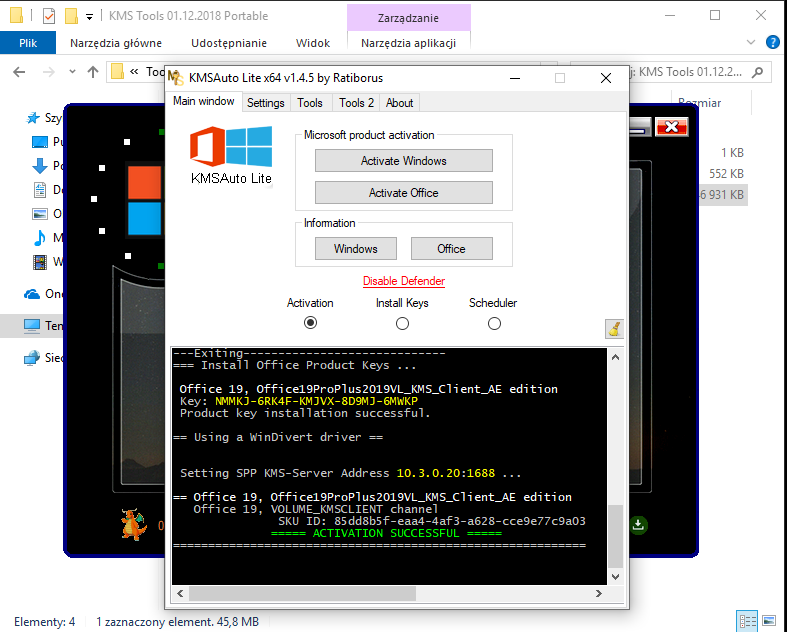Click Properties checkmark icon in quick access toolbar
The width and height of the screenshot is (787, 632).
pyautogui.click(x=49, y=16)
